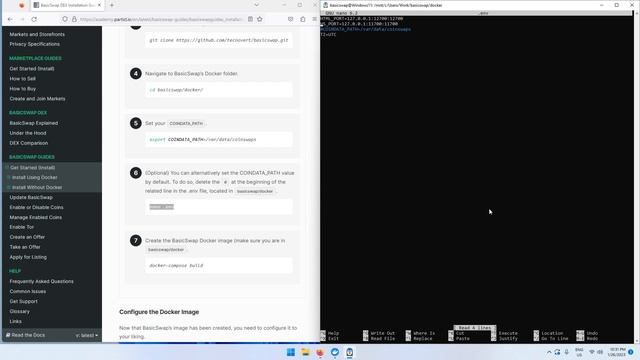Screen dimensions: 640x360
Task: Open the extensions icon in the browser toolbar
Action: [302, 19]
